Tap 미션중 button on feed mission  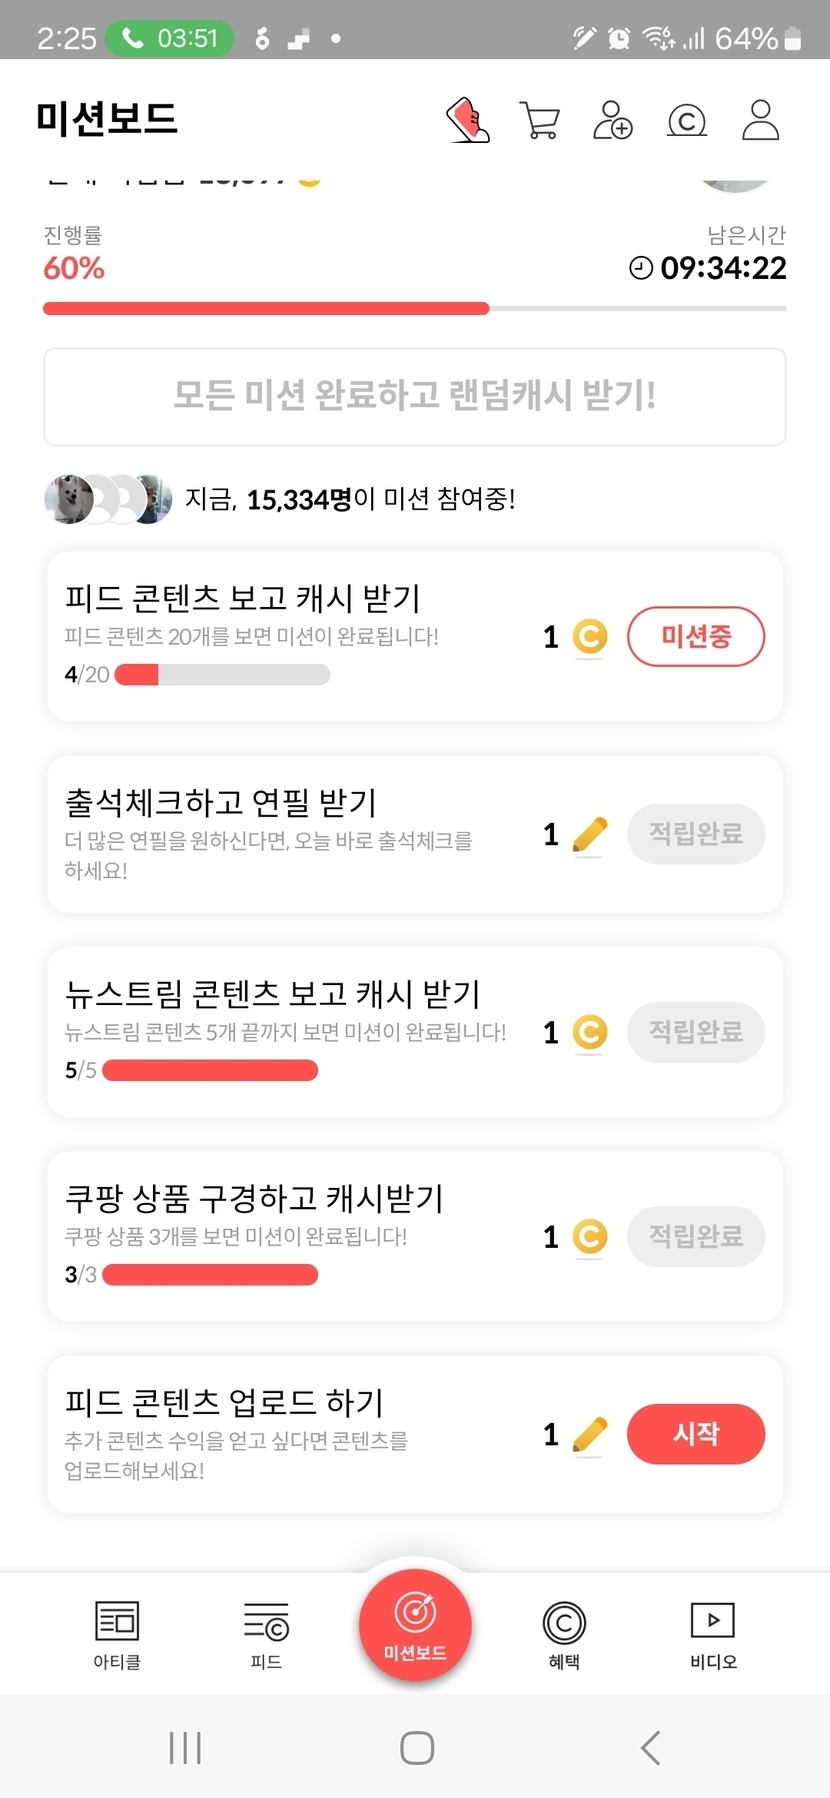pos(696,636)
